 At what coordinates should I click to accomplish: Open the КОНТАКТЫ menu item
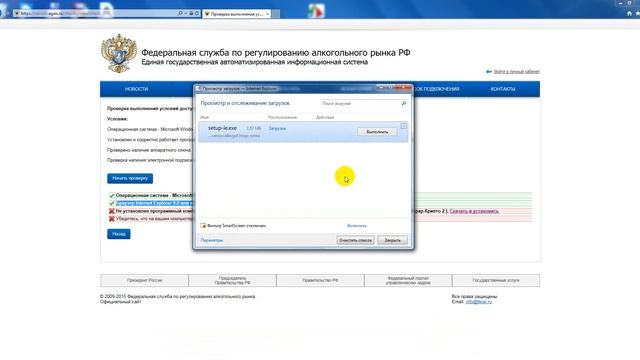[503, 89]
